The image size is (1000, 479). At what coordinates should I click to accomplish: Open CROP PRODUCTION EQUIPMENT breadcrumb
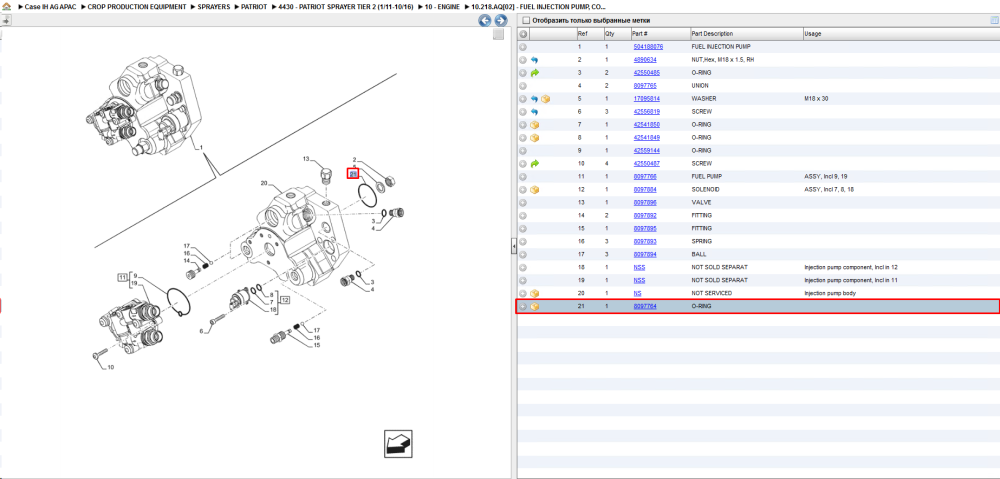[x=137, y=6]
